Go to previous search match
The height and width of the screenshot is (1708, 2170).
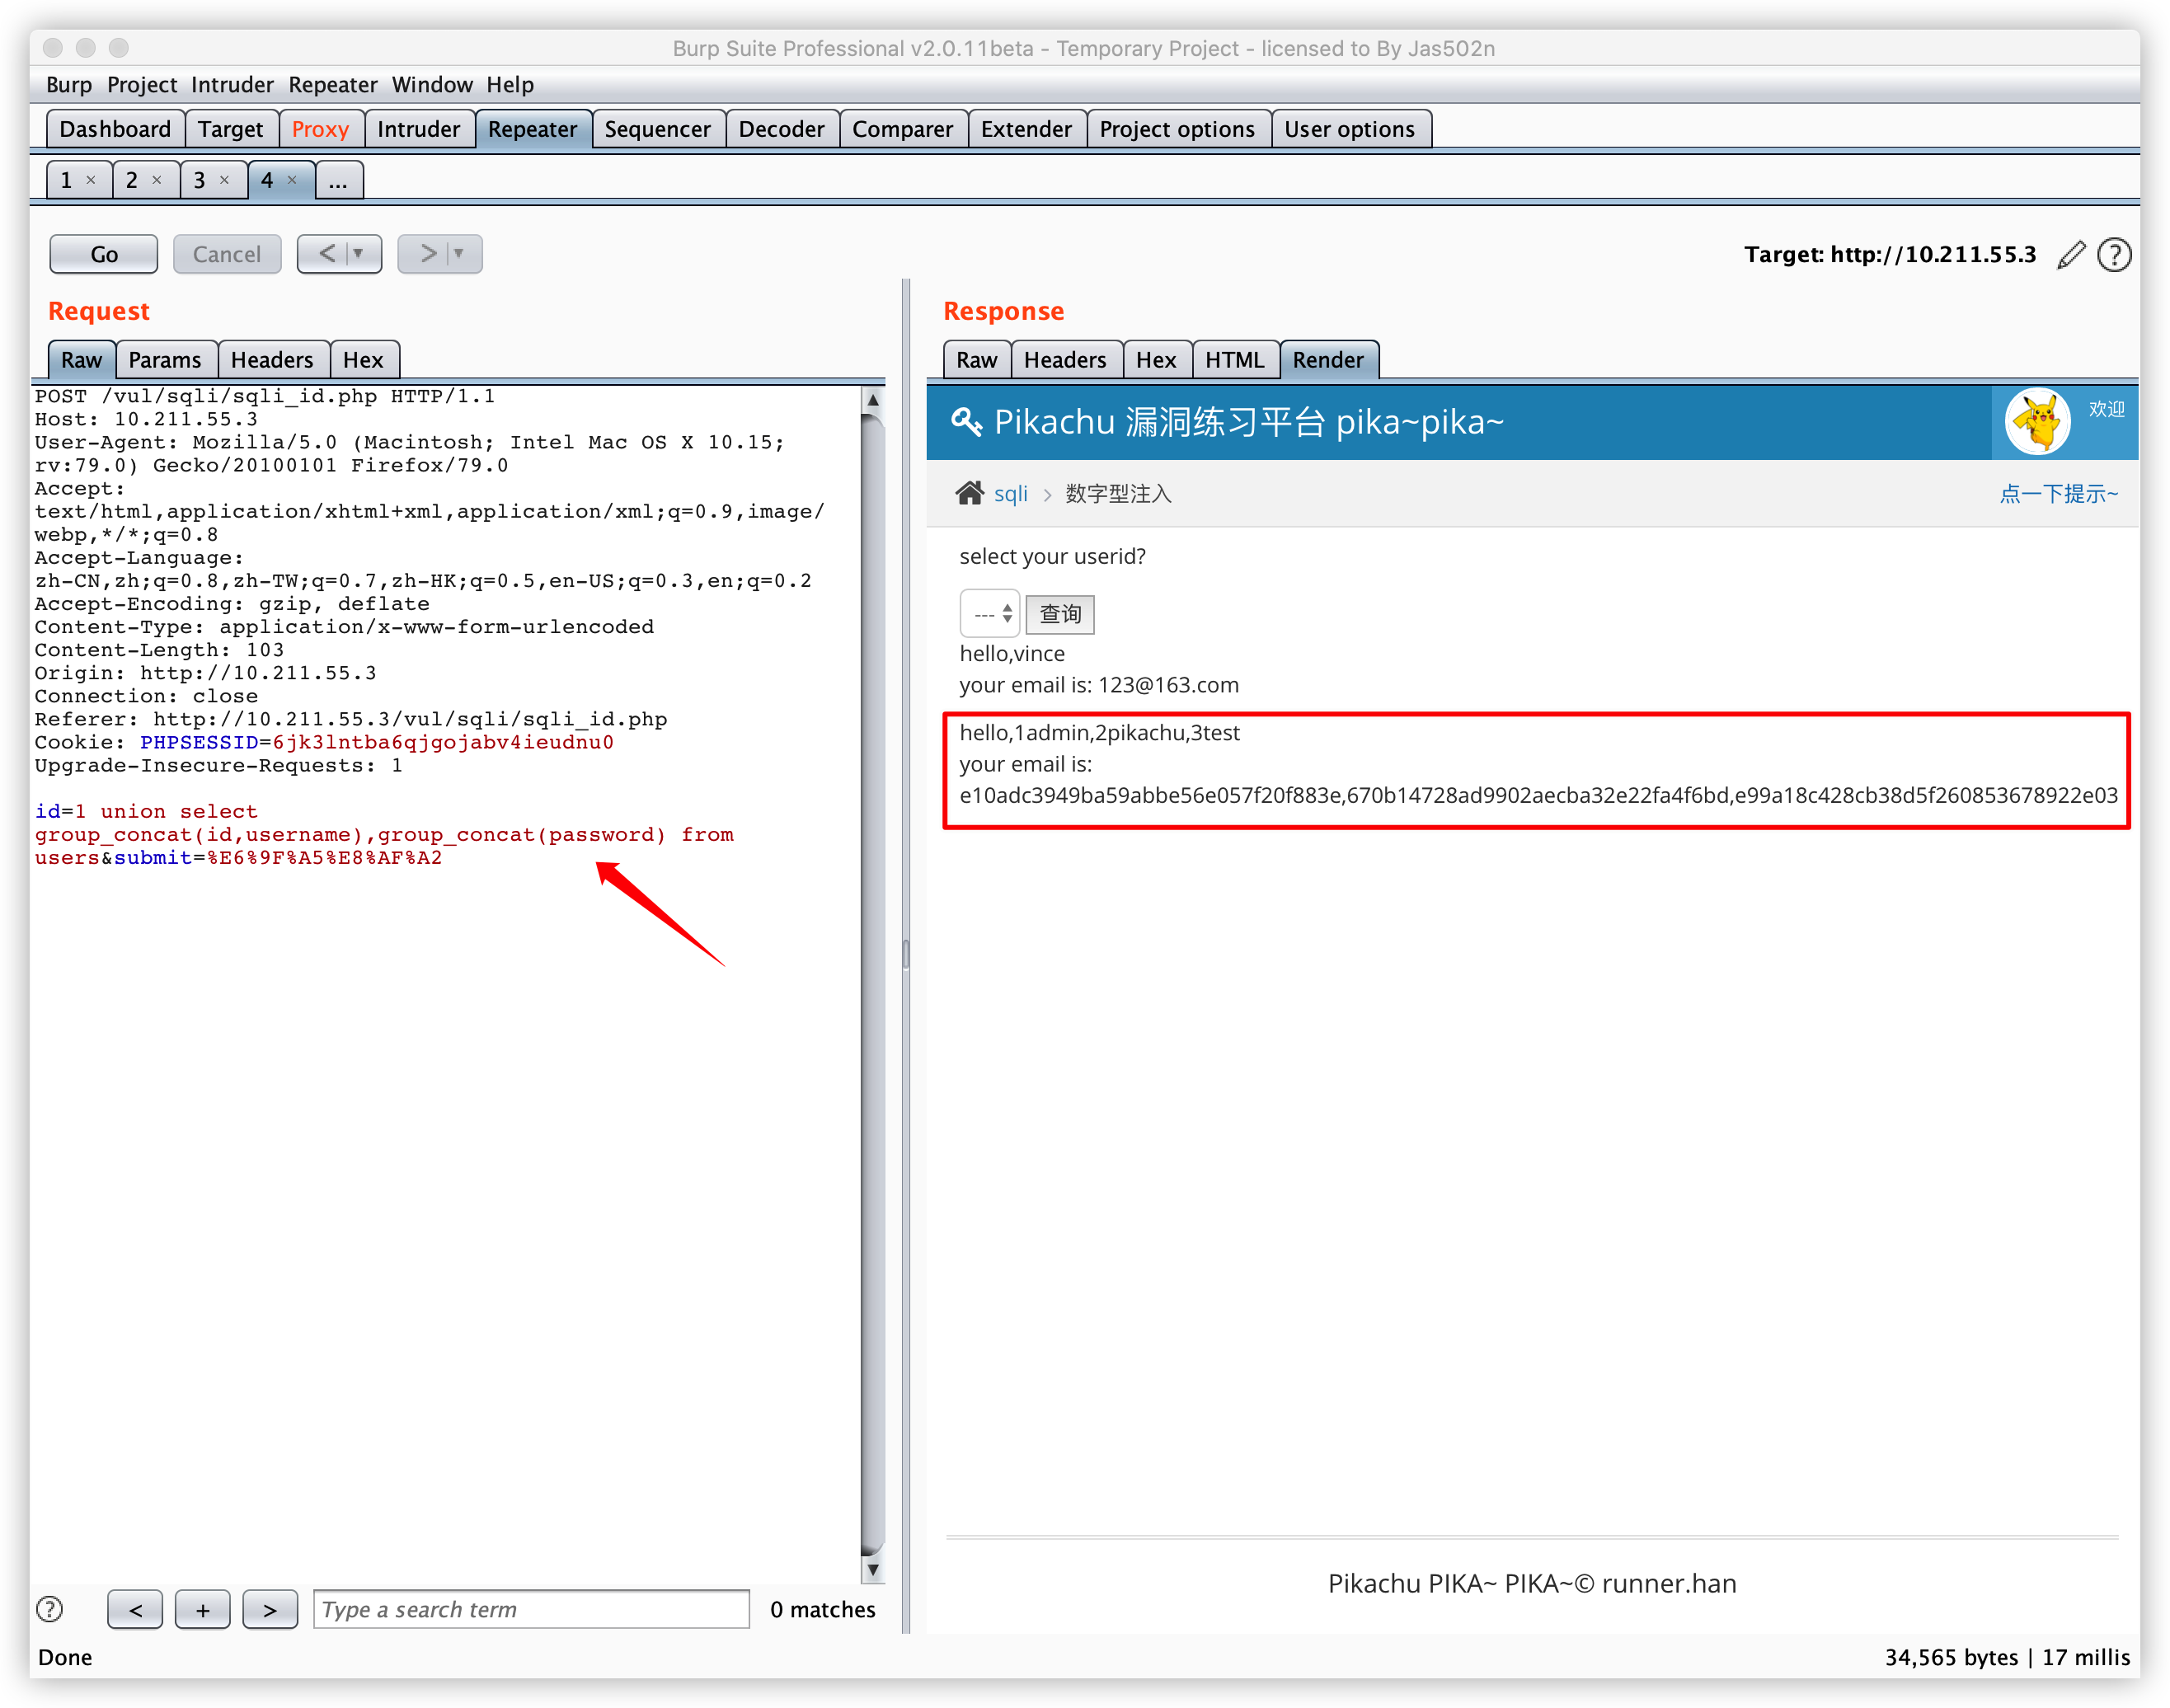tap(135, 1609)
